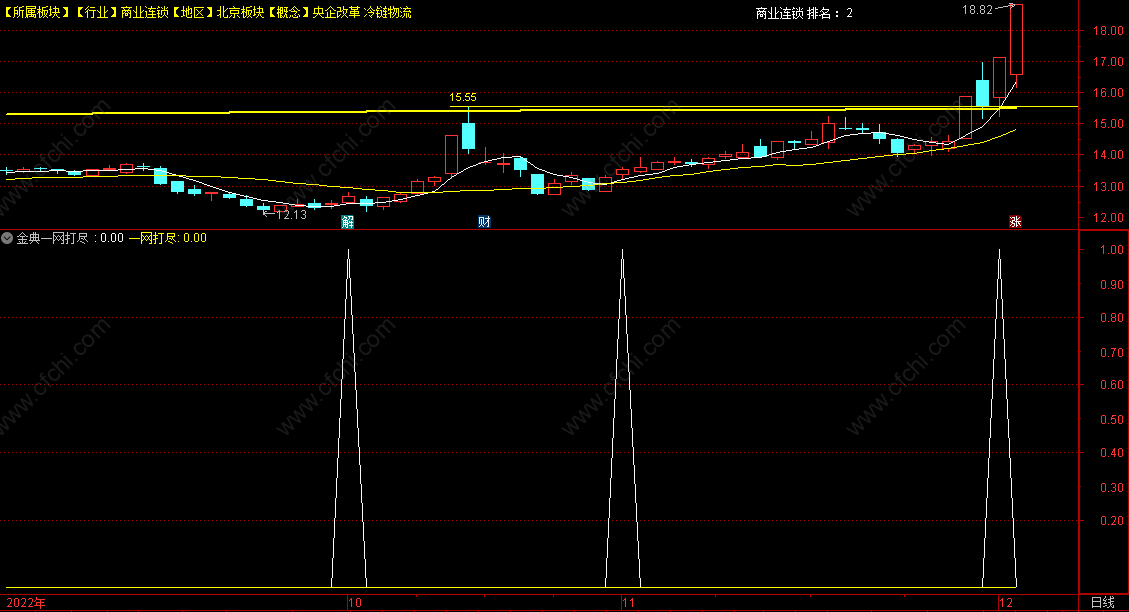Click the 0.90 indicator axis label

click(1112, 284)
